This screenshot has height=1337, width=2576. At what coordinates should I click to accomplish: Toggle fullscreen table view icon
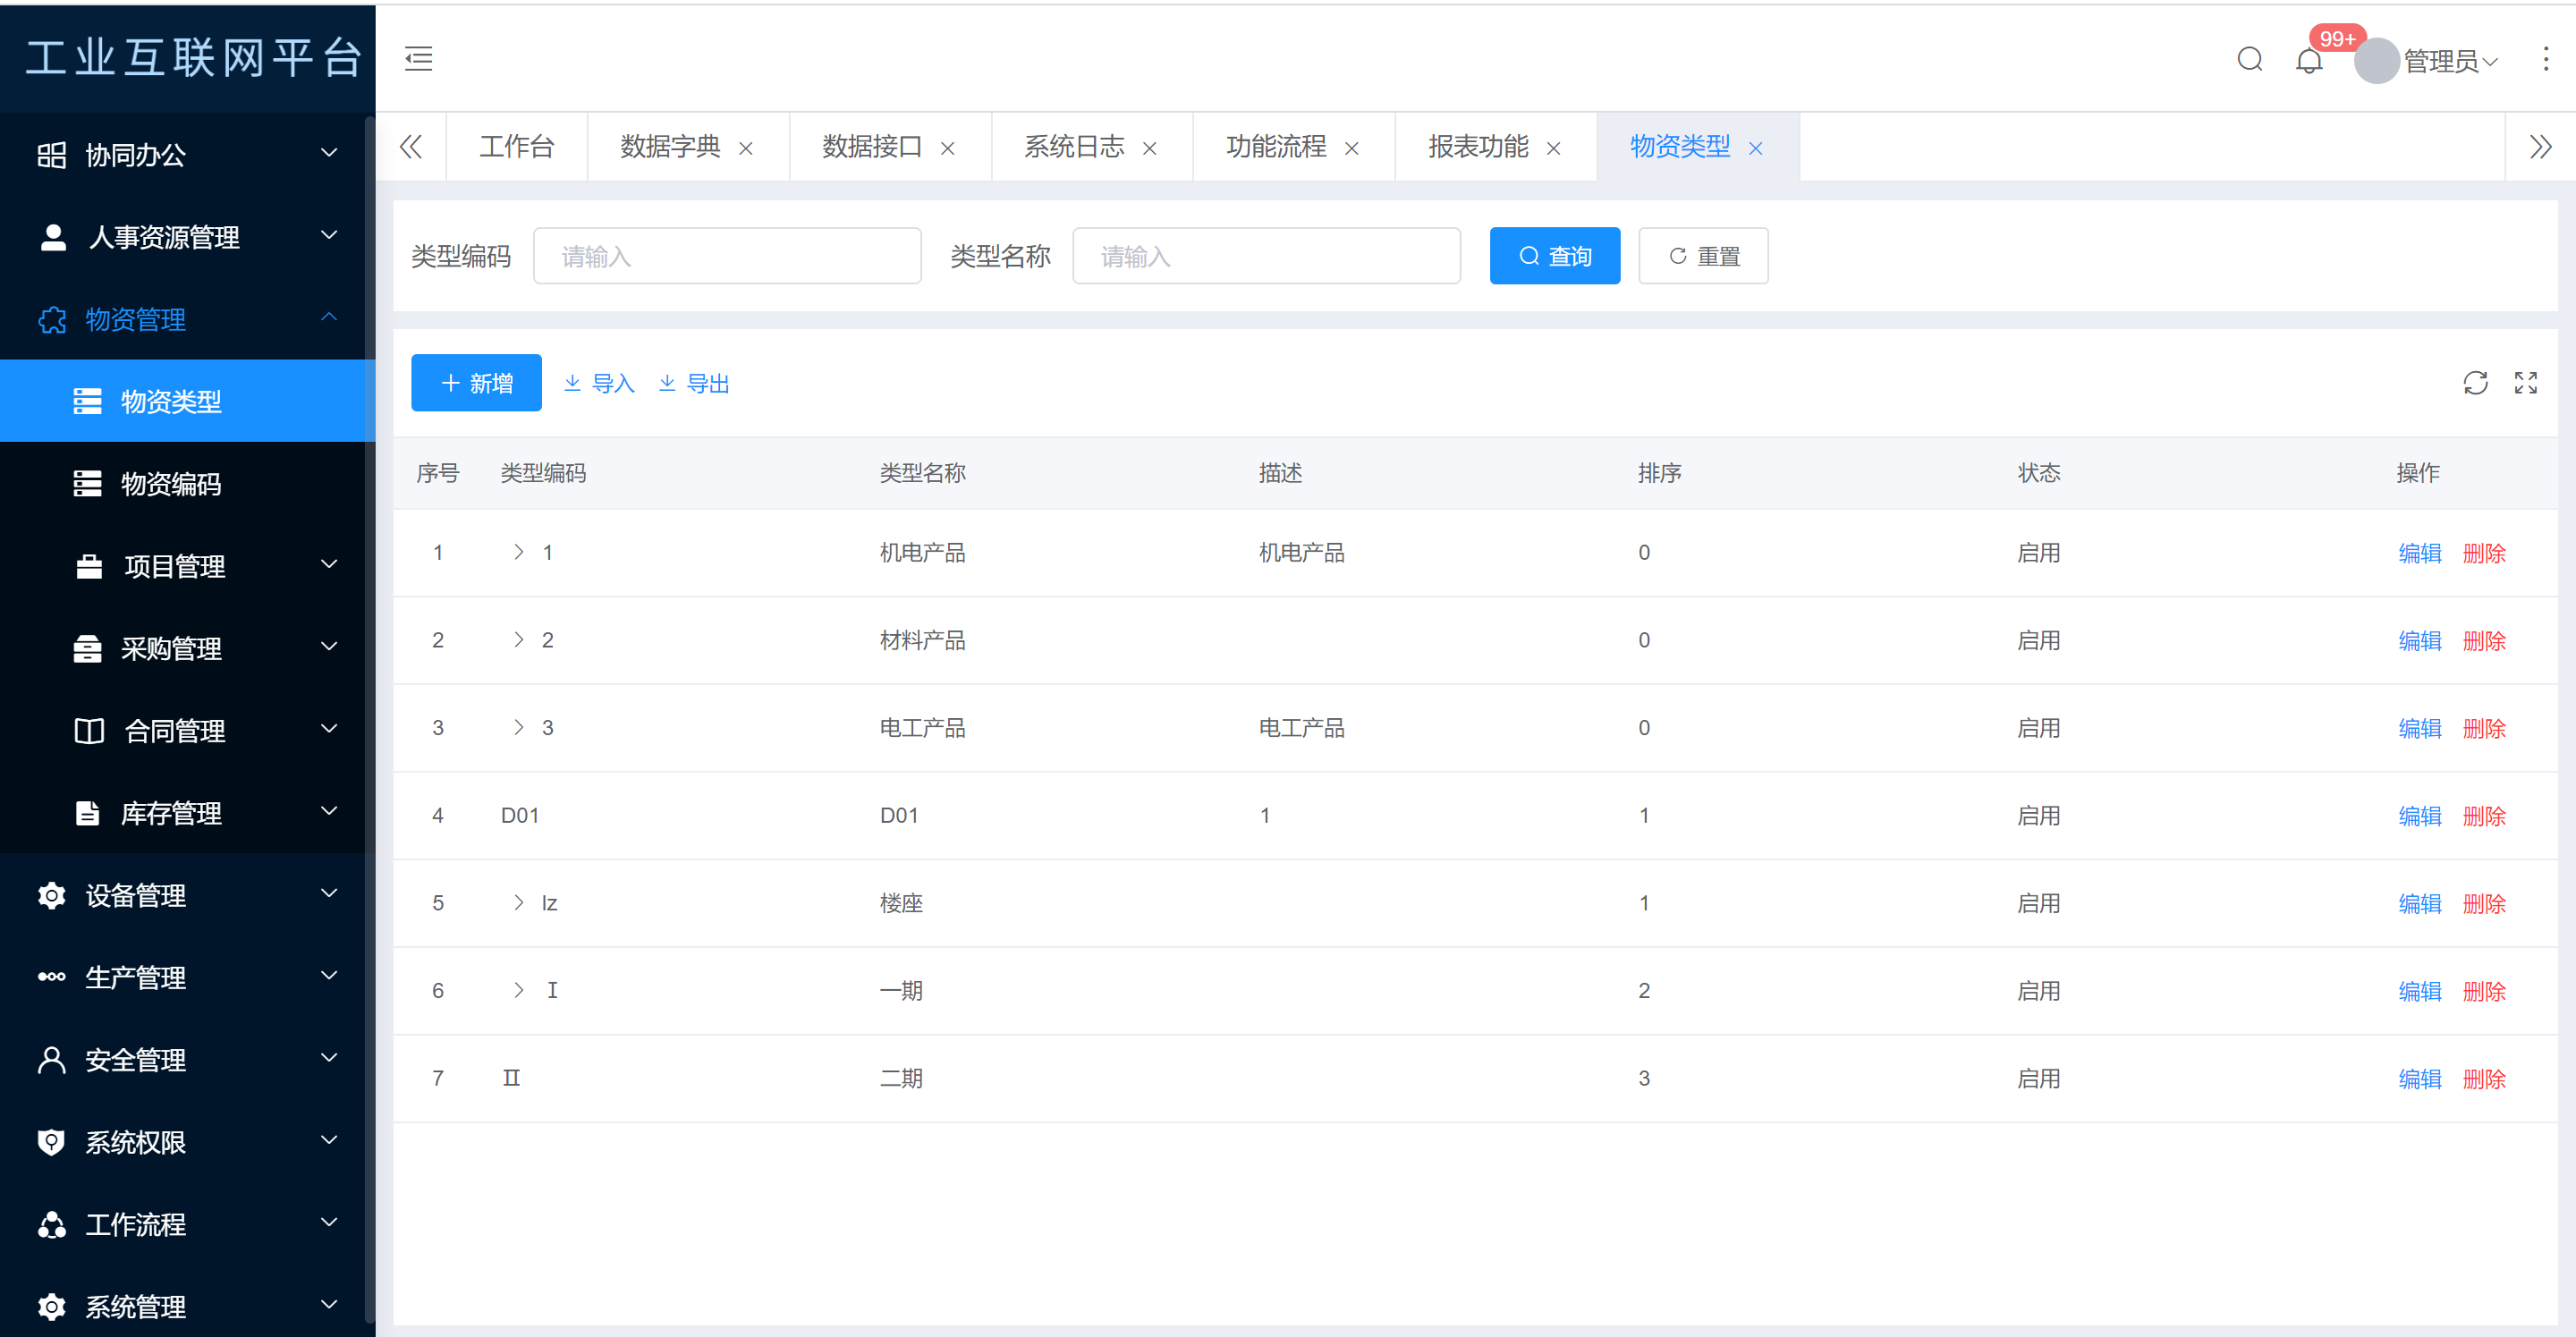(2526, 383)
